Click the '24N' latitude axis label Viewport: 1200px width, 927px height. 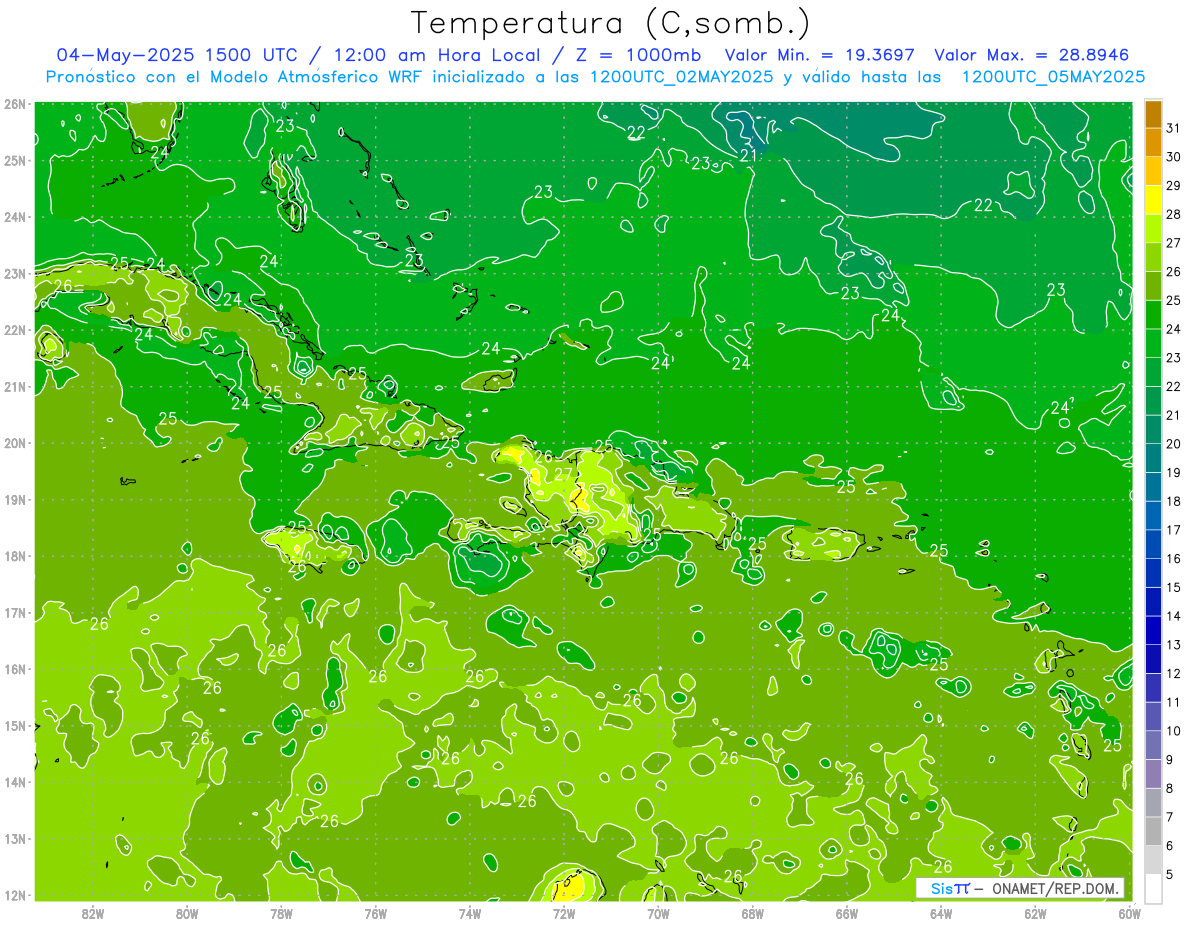click(x=15, y=217)
